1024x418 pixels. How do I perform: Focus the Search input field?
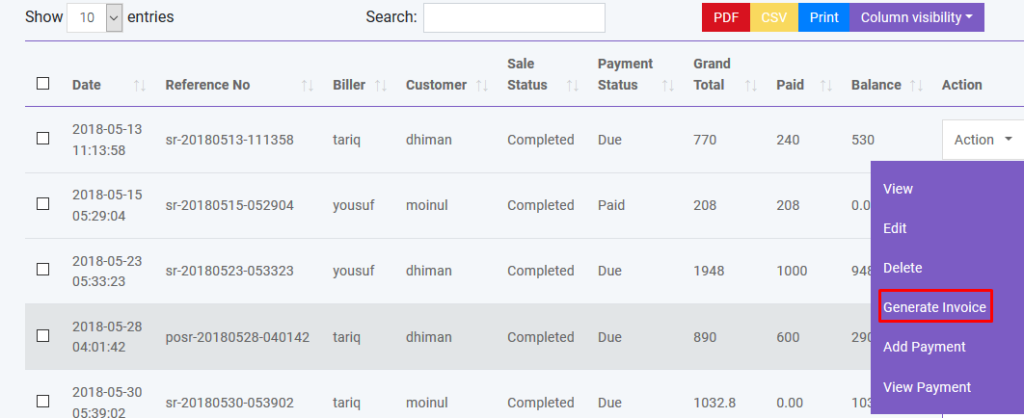click(514, 17)
